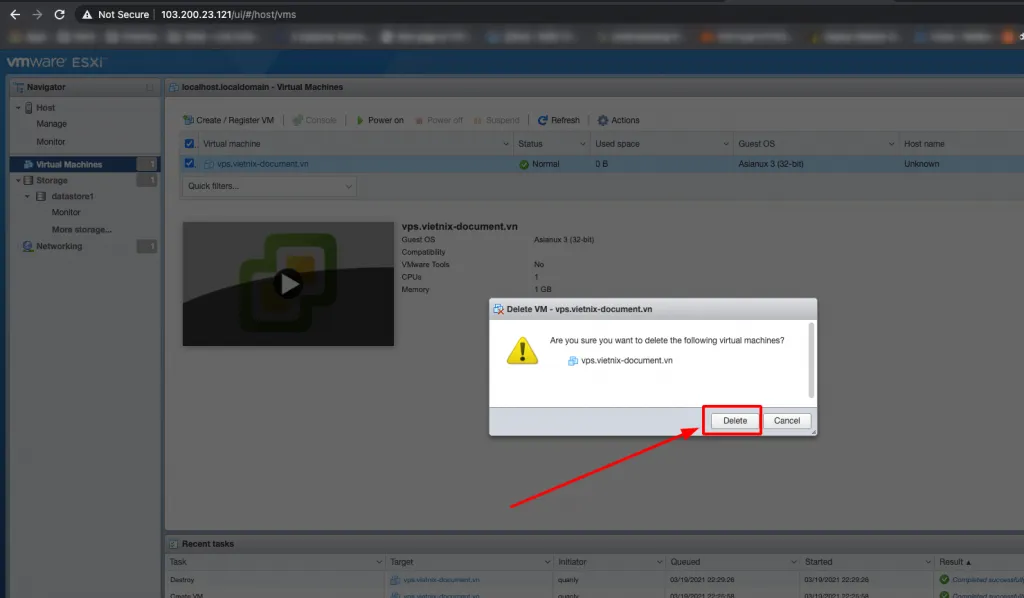Screen dimensions: 1024x598
Task: Click the dialog's vertical scrollbar
Action: point(811,360)
